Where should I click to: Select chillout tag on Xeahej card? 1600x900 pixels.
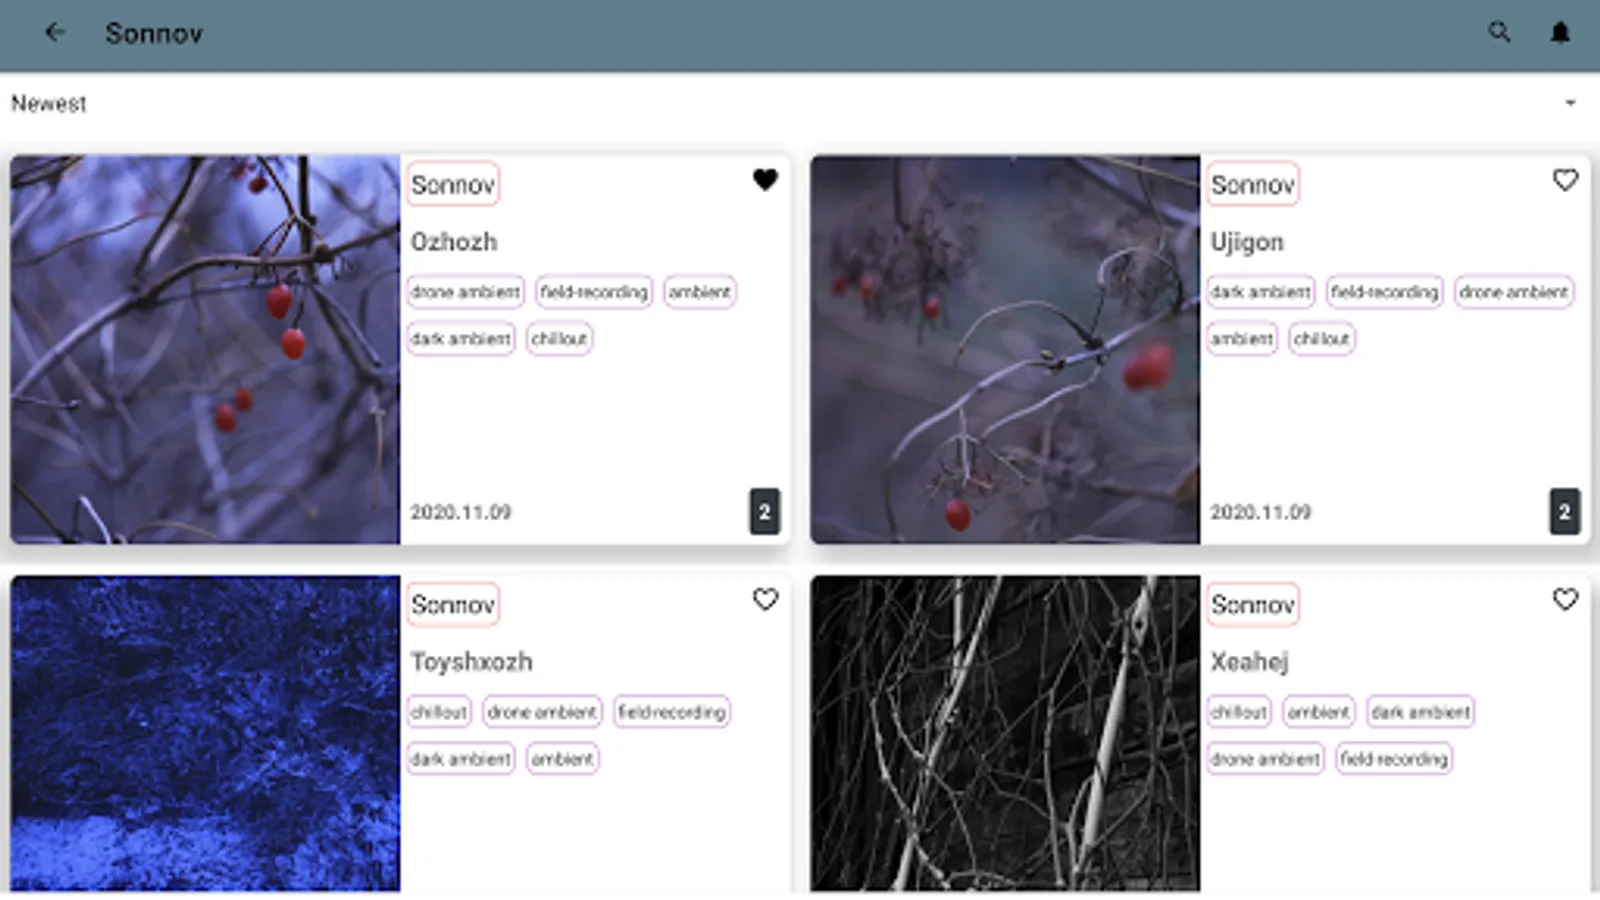1239,712
